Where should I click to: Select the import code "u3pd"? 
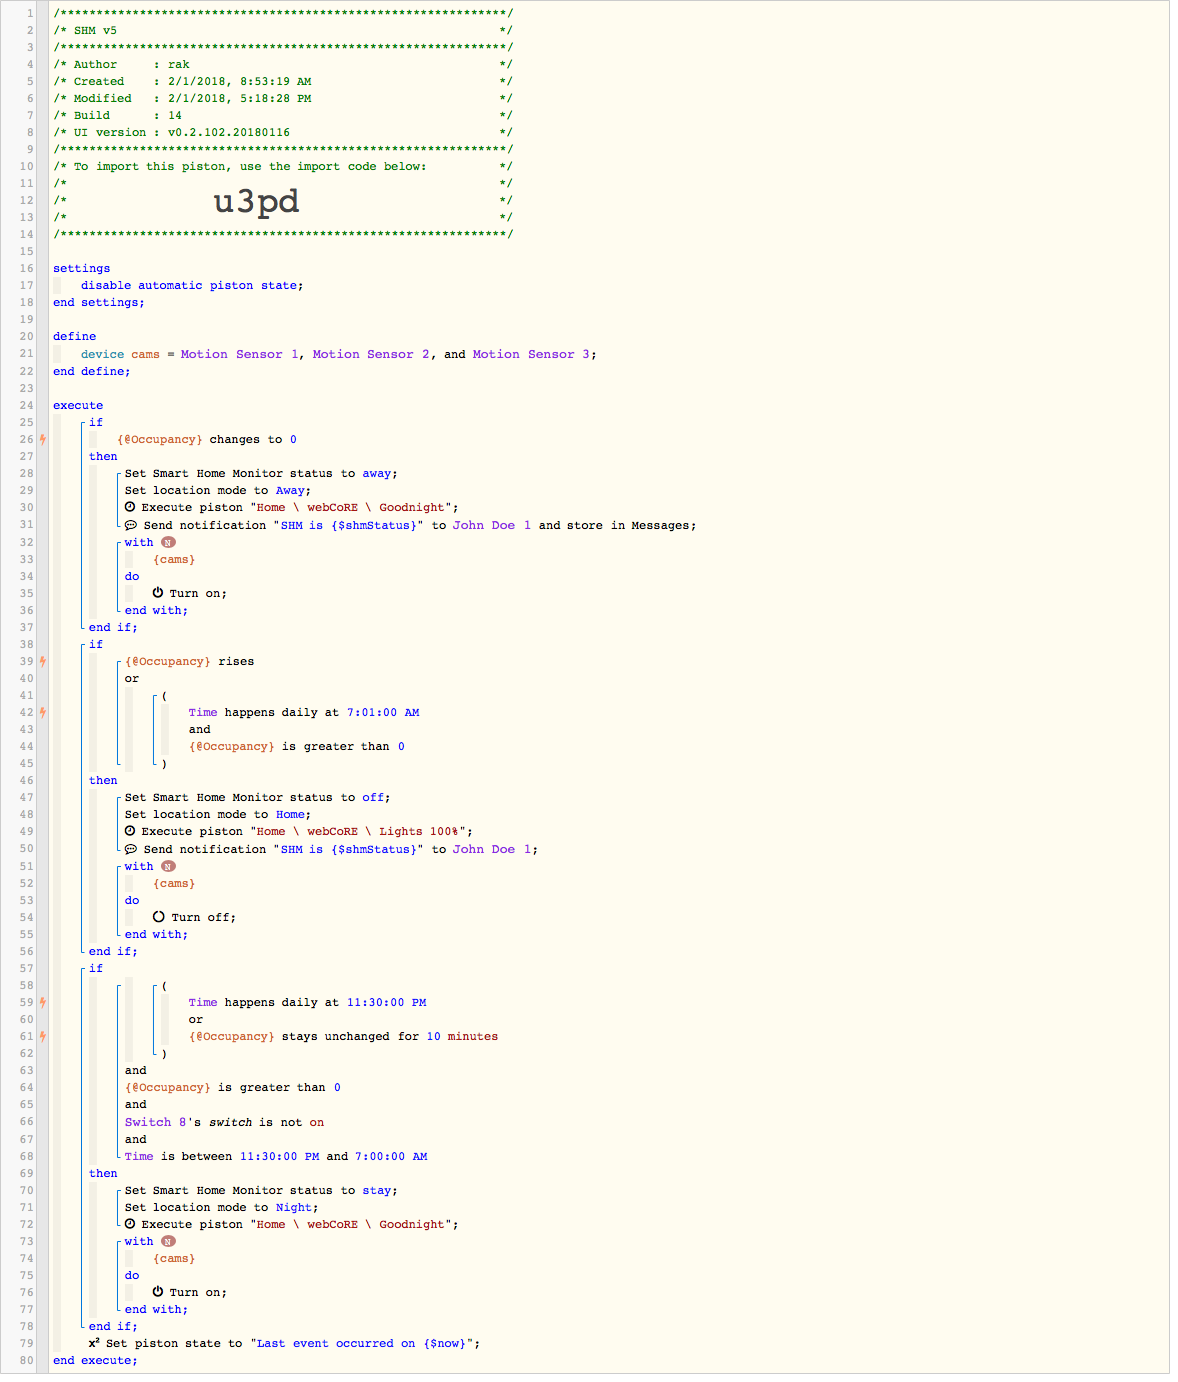[x=256, y=202]
